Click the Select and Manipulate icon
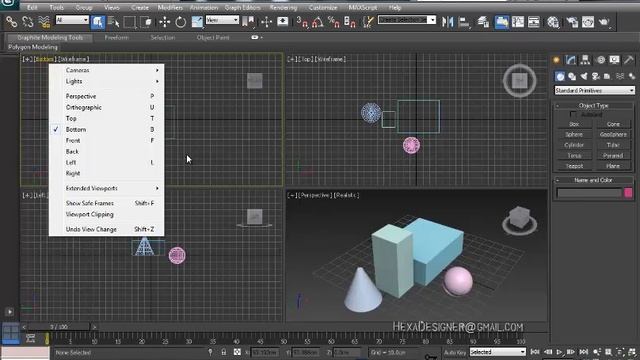Viewport: 640px width, 360px height. (267, 22)
